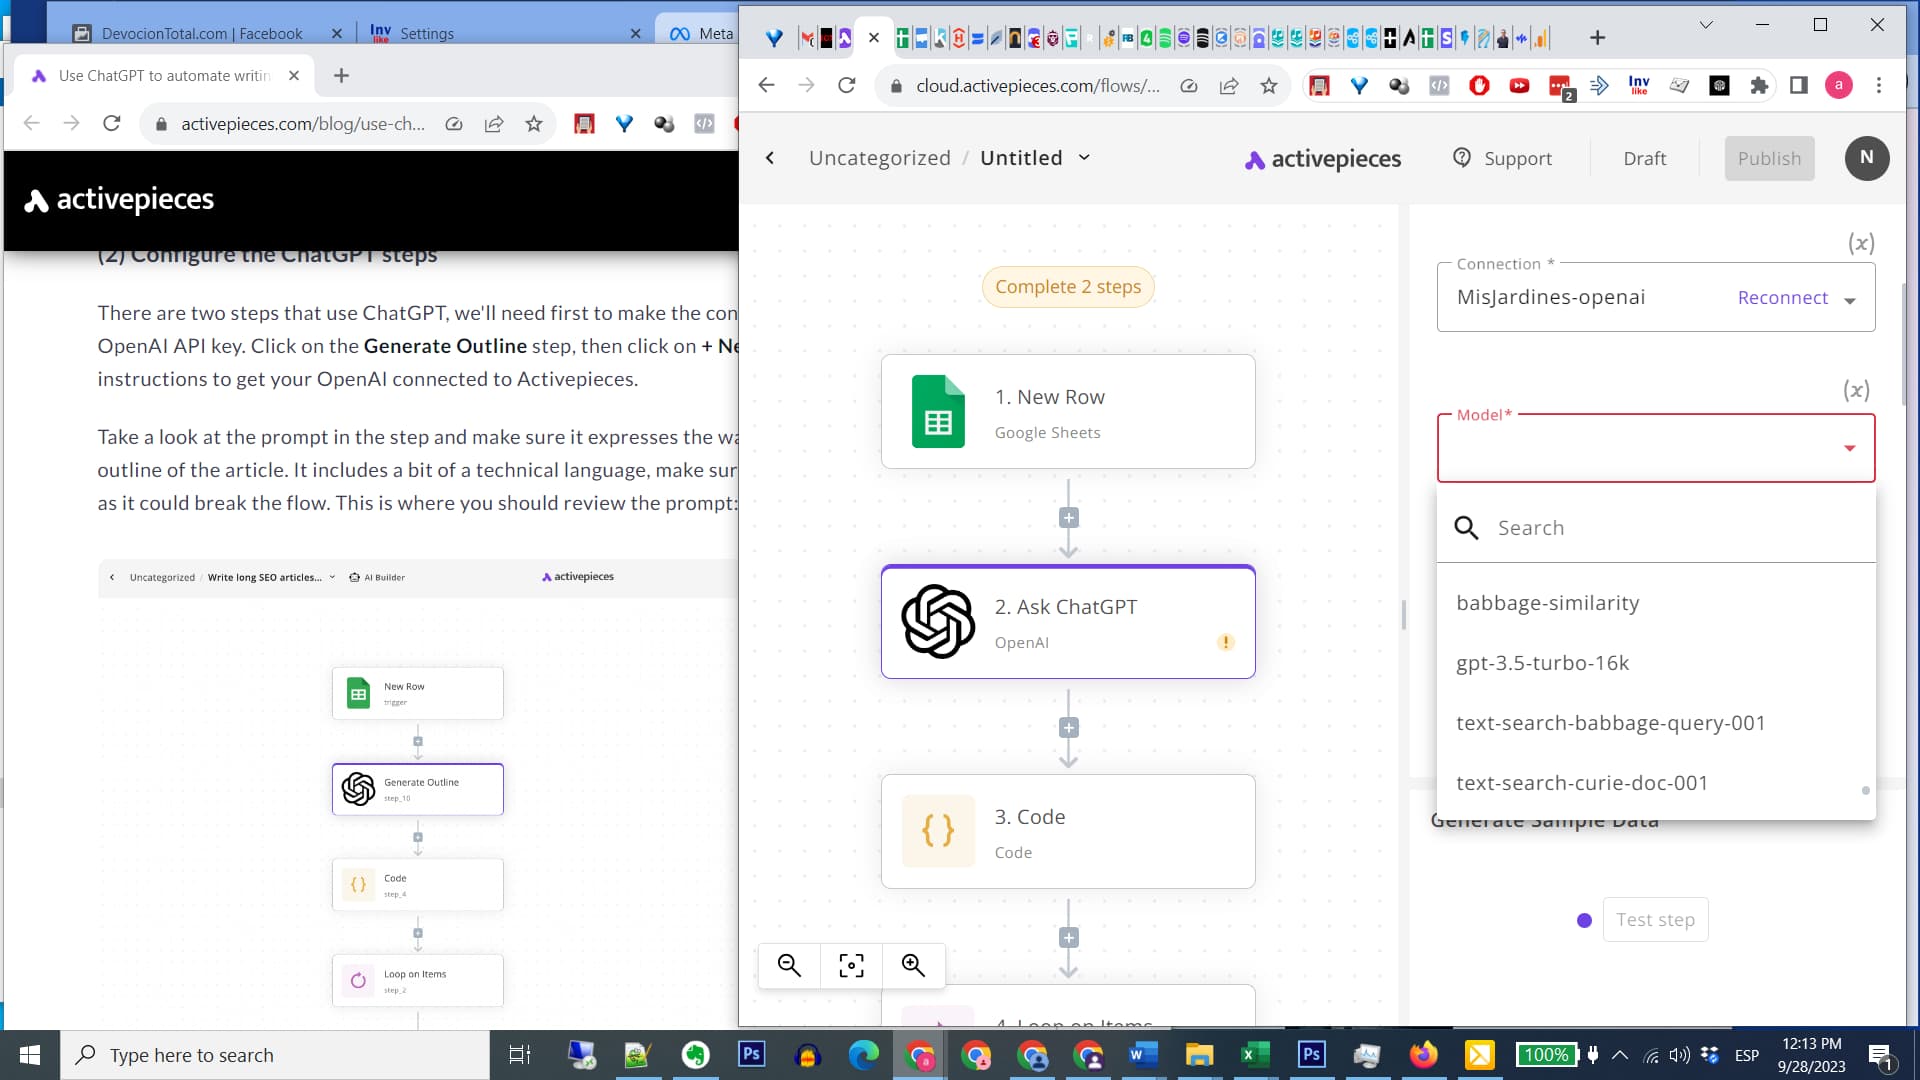
Task: Click the OpenAI logo in Ask ChatGPT step
Action: point(938,621)
